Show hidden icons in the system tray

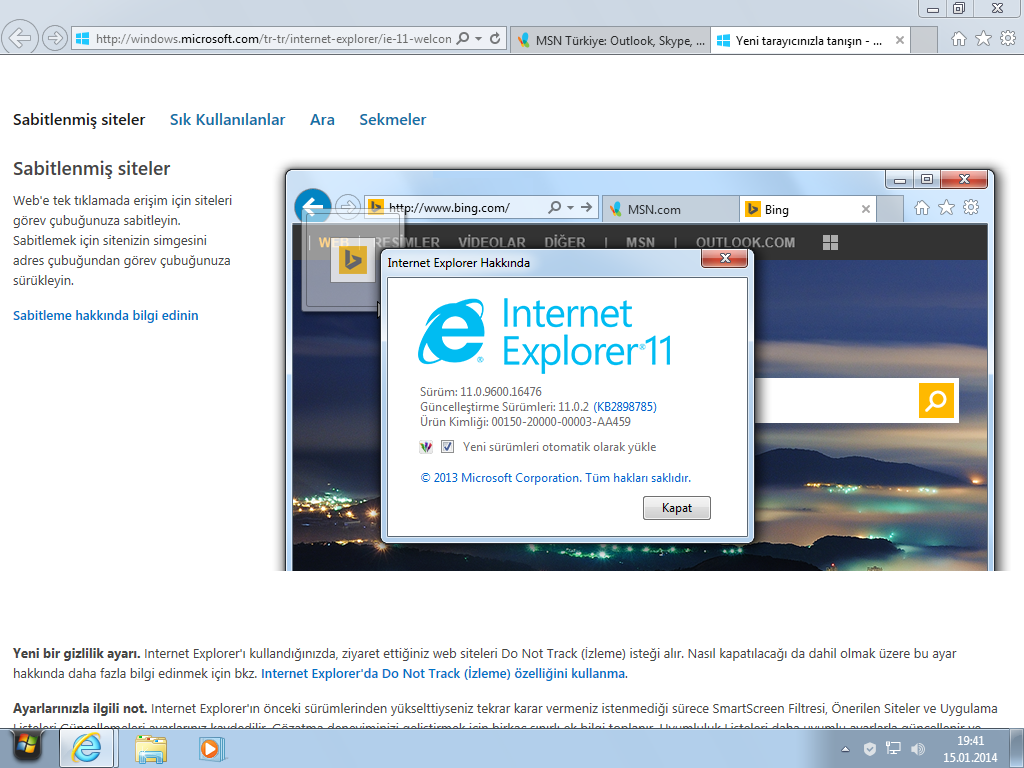(x=846, y=748)
